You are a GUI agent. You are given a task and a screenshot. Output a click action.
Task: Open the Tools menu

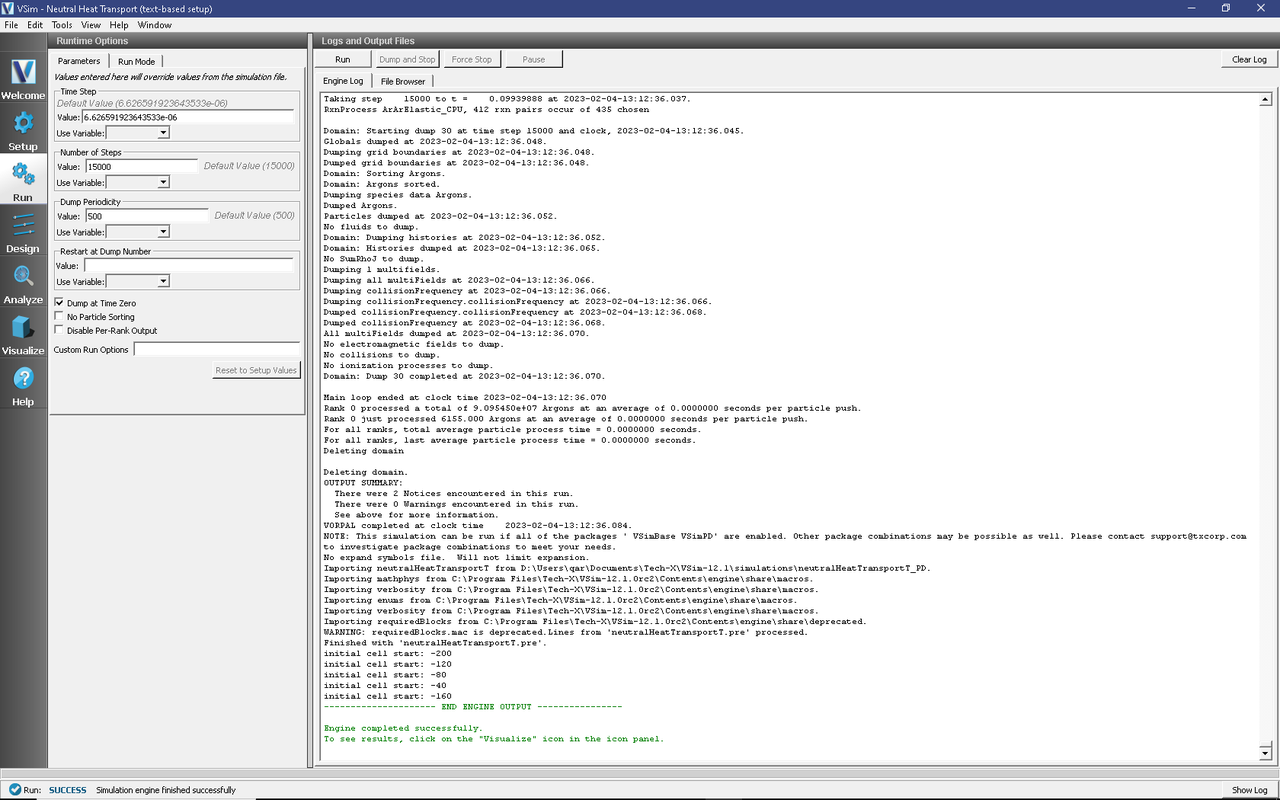(x=62, y=24)
